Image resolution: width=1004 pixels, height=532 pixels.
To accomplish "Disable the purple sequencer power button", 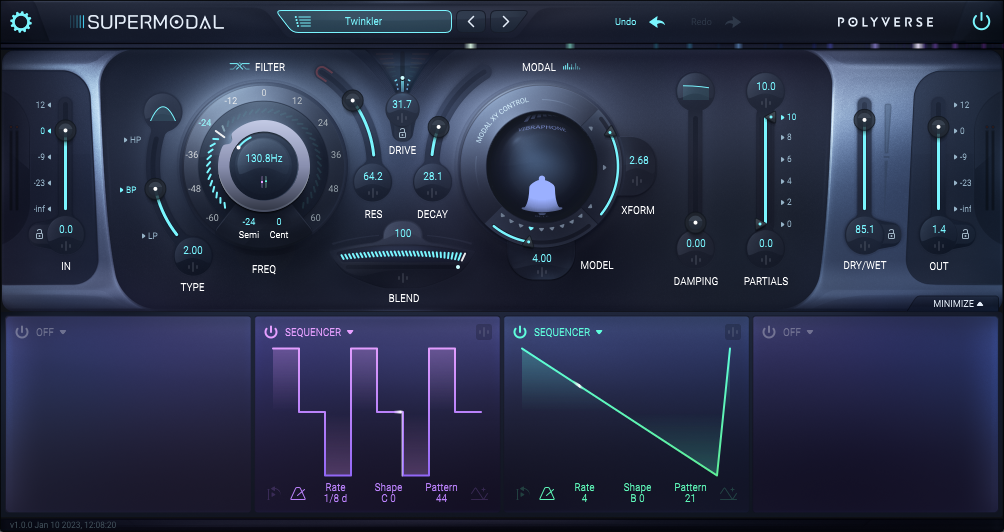I will [x=271, y=332].
